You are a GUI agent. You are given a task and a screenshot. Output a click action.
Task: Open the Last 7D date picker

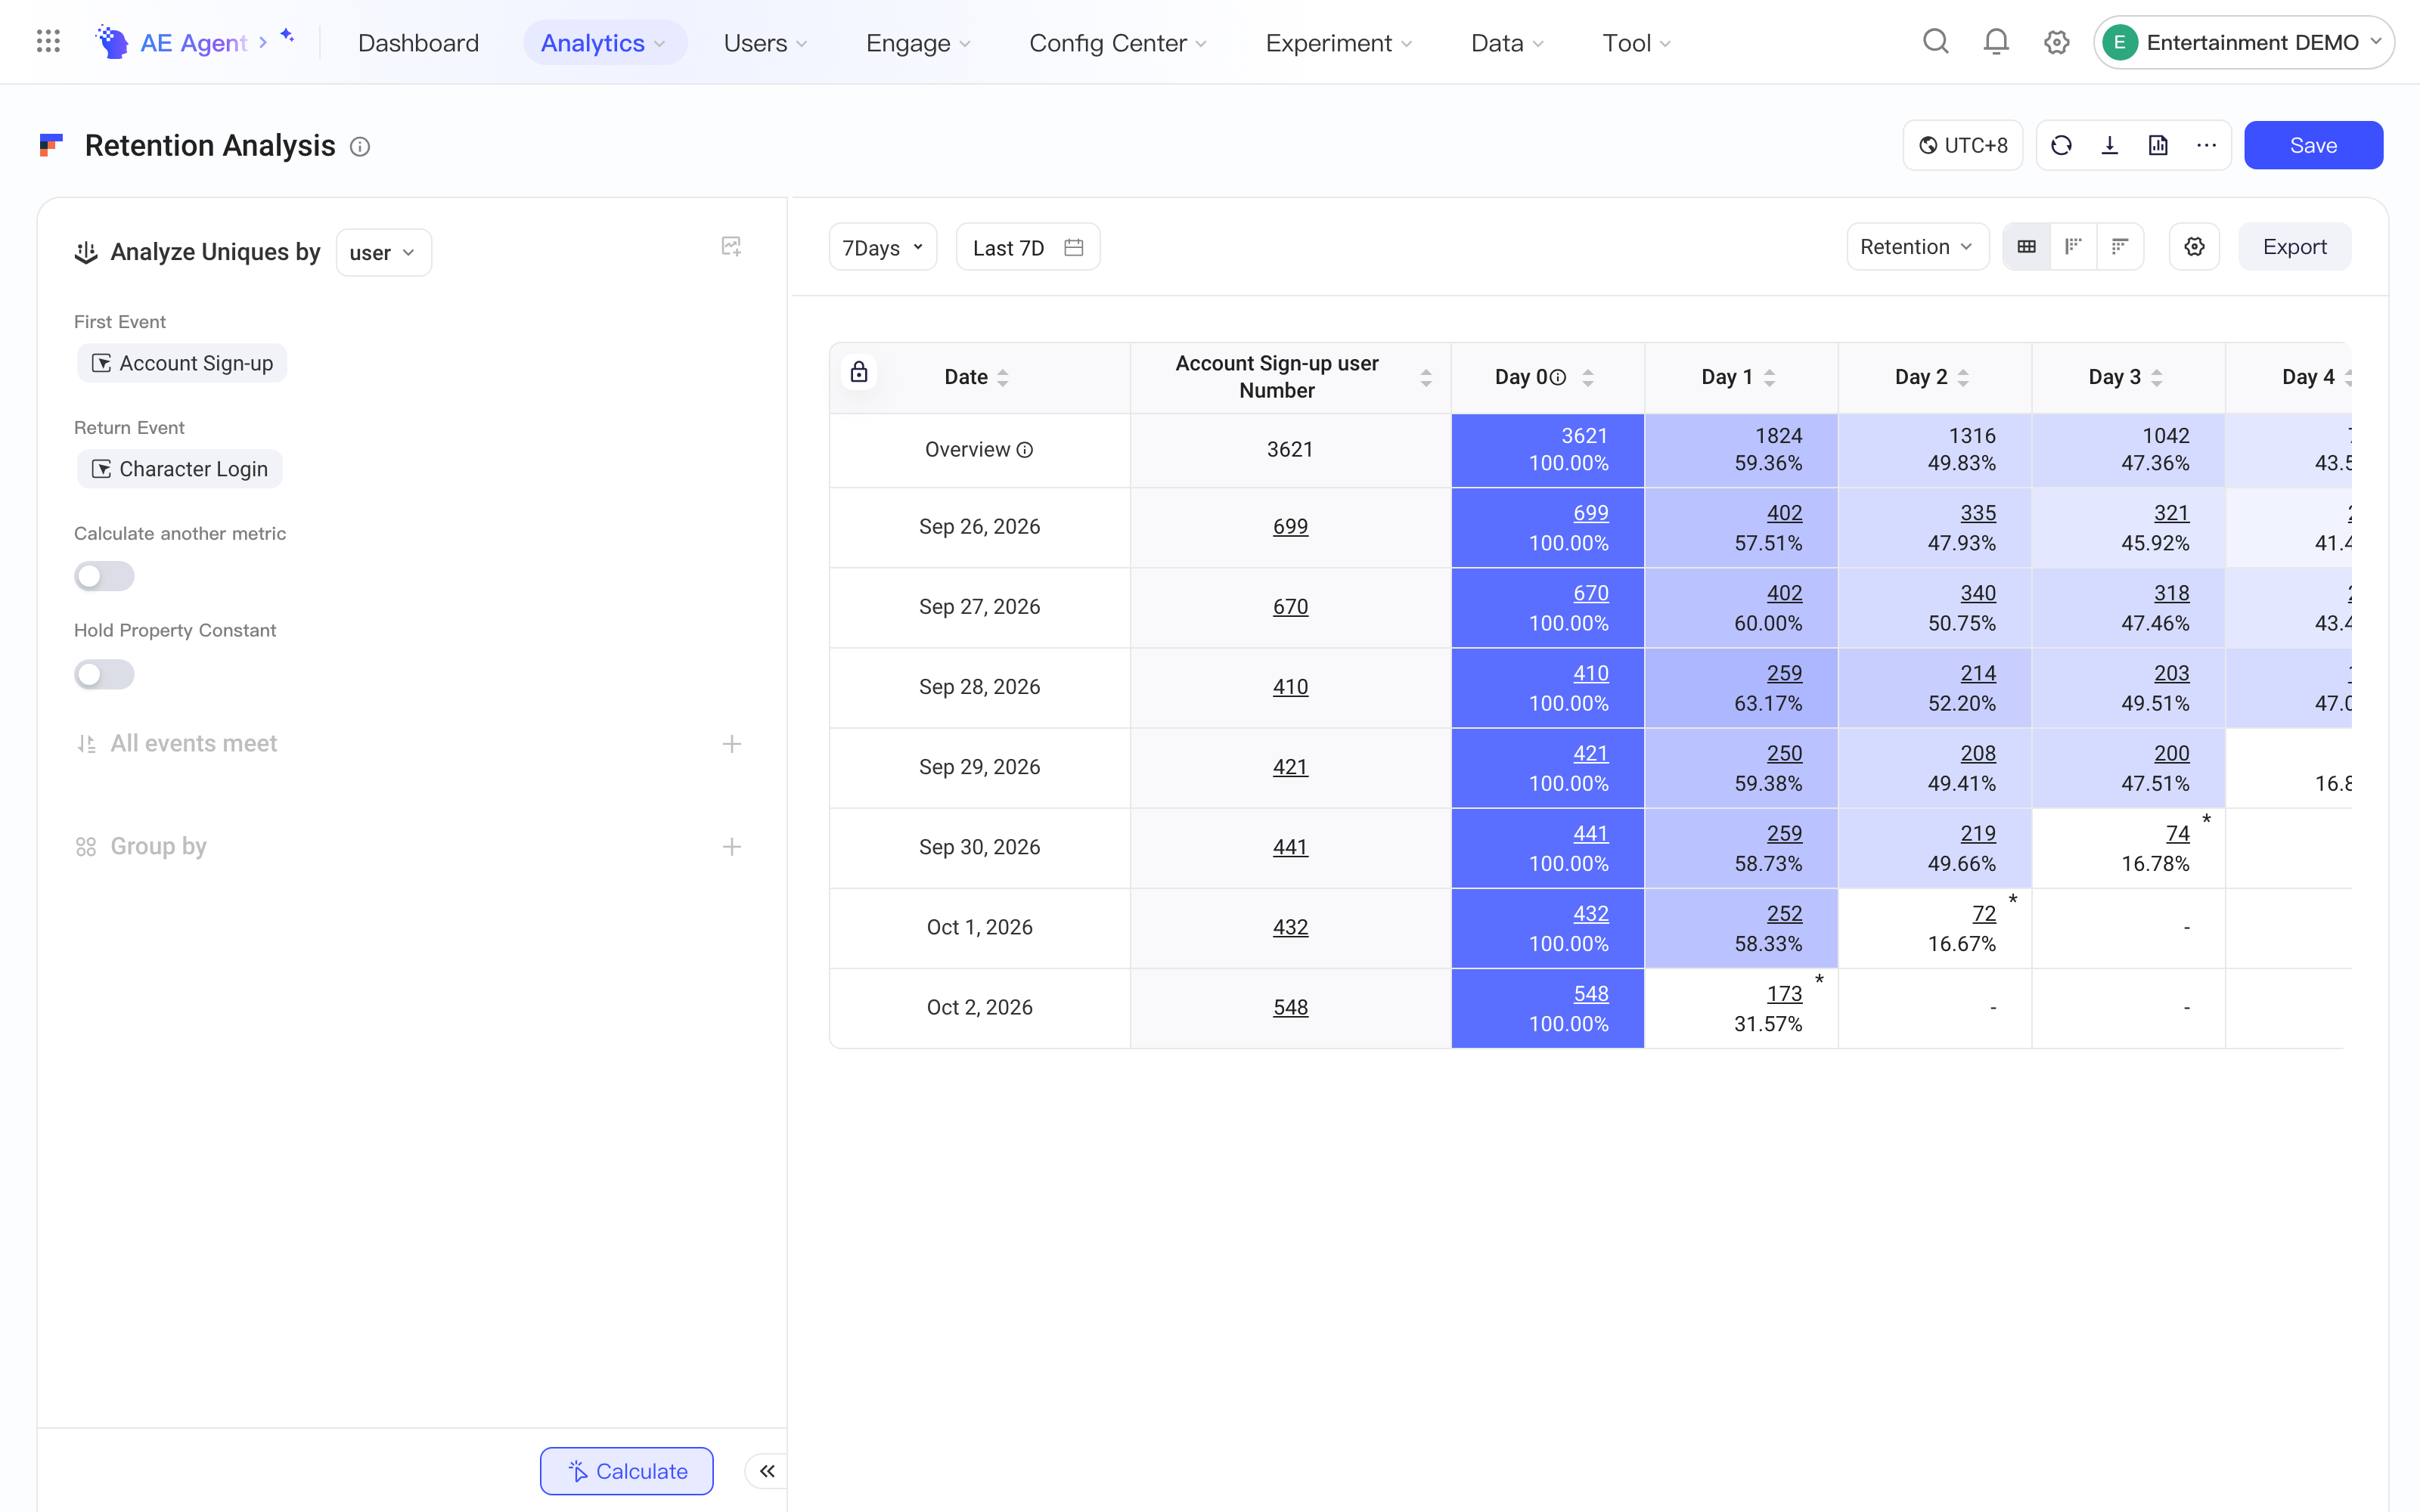pyautogui.click(x=1028, y=247)
